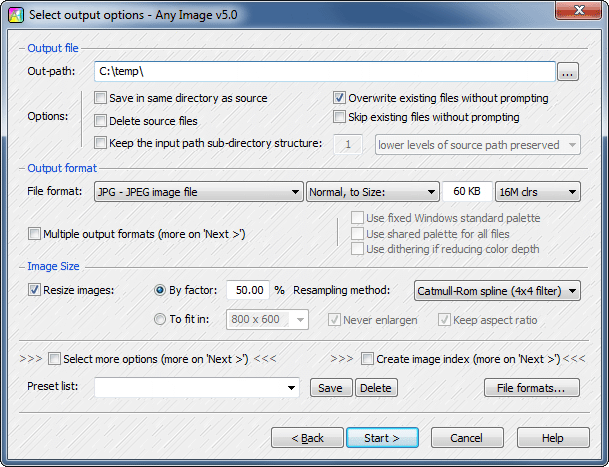Check Select more options checkbox
The height and width of the screenshot is (467, 609).
[54, 359]
